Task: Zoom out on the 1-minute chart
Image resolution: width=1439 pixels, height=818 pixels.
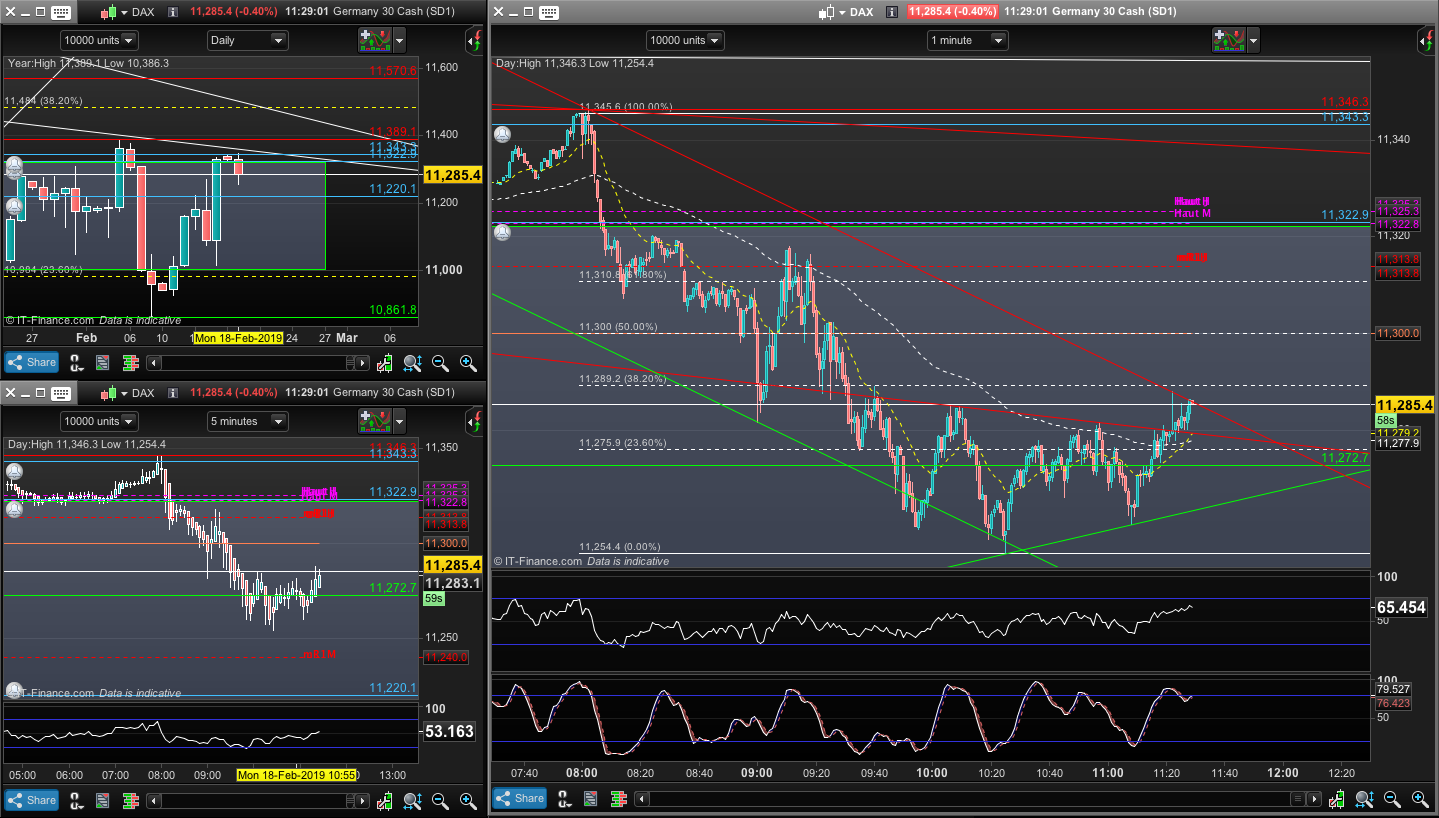Action: 1392,798
